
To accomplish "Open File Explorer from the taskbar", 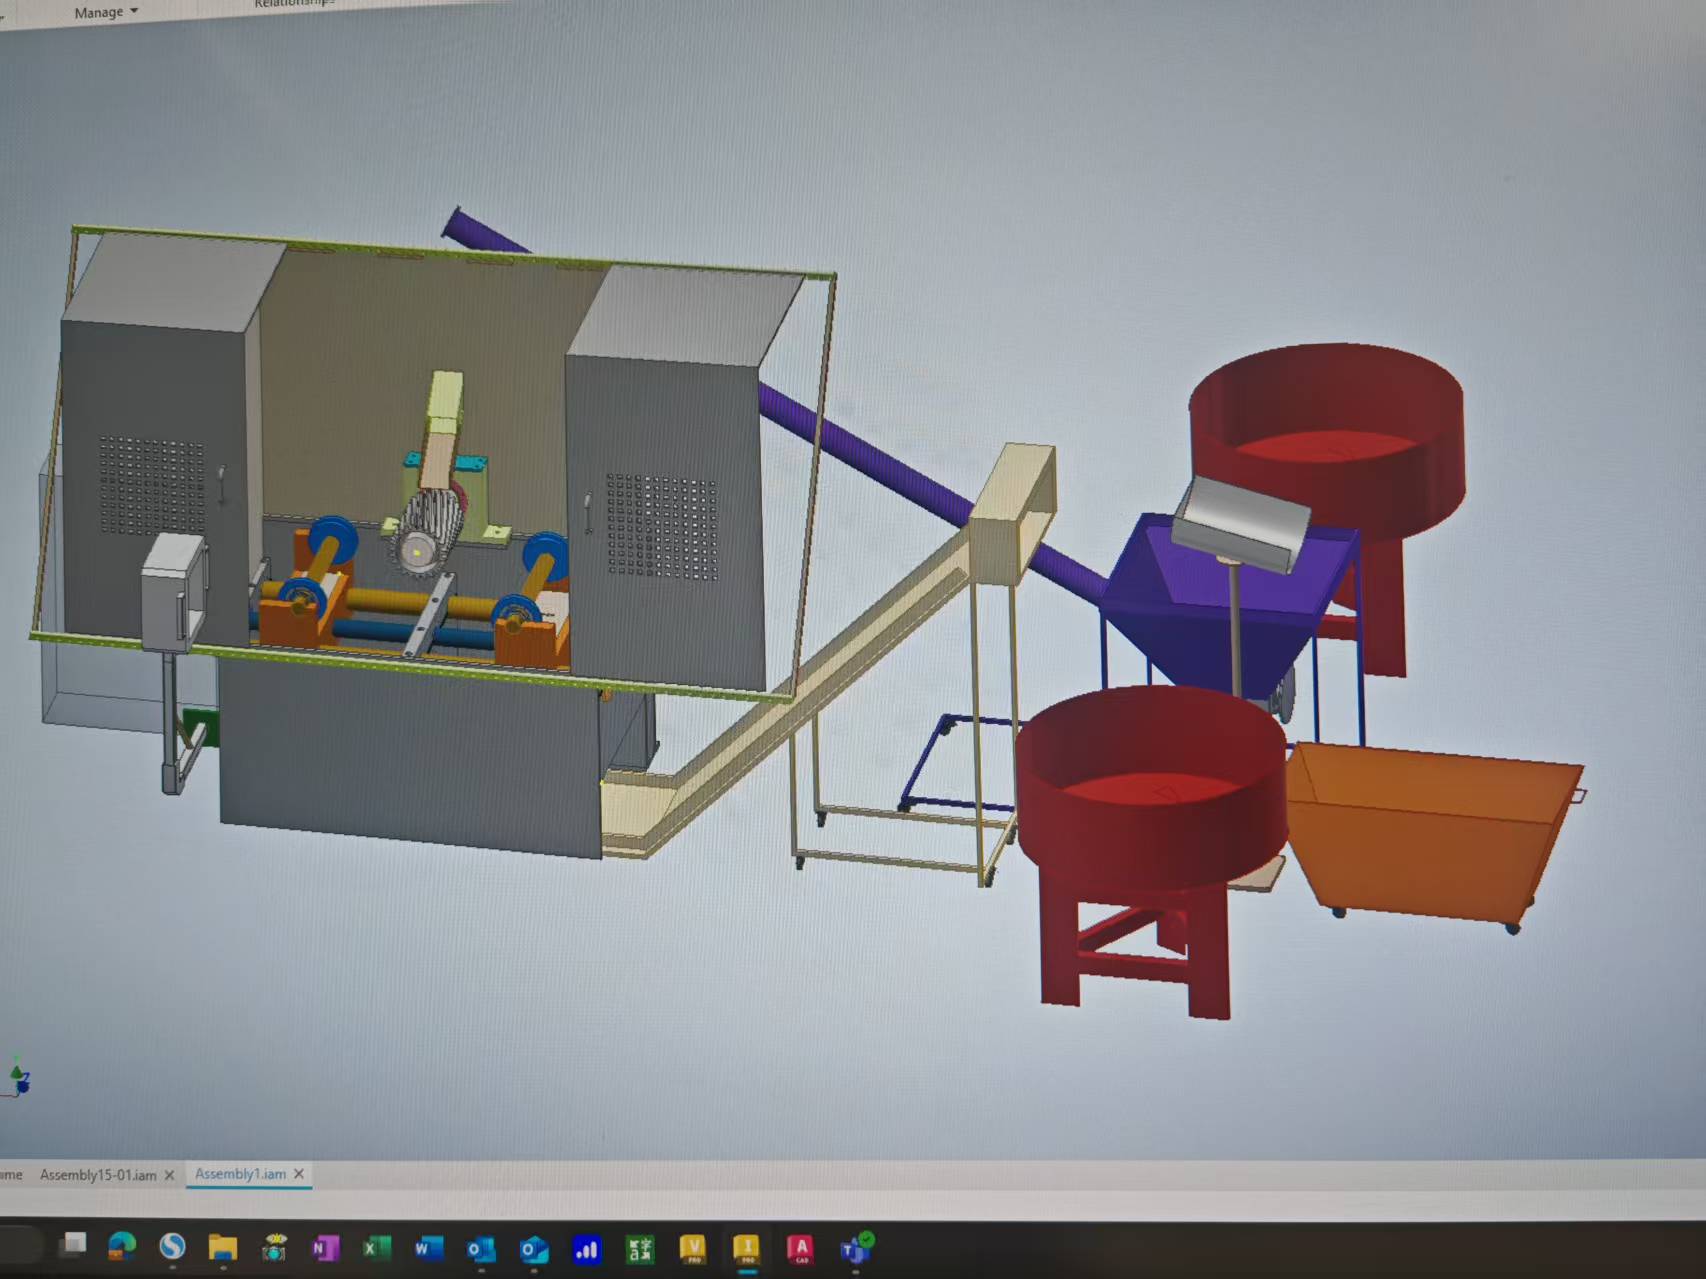I will [x=222, y=1248].
